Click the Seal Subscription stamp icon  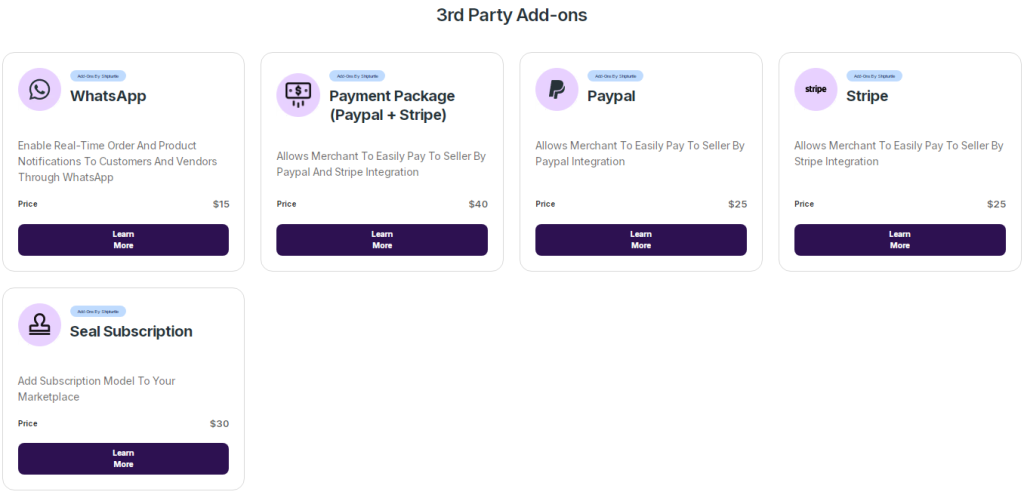(x=39, y=325)
